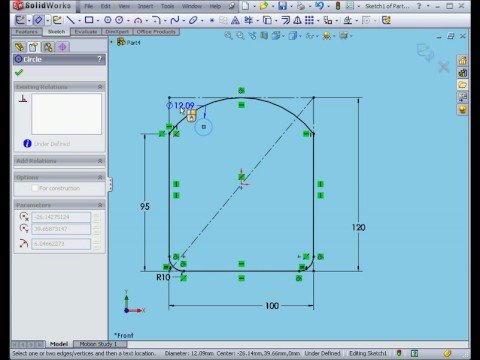This screenshot has height=360, width=480.
Task: Click Zoom to Area magnifier icon
Action: click(240, 36)
